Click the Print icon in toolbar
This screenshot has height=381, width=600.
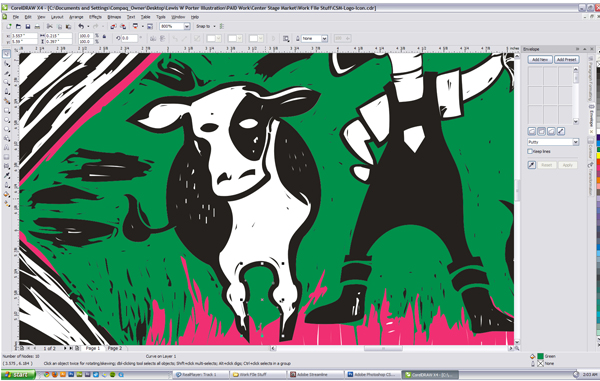[37, 26]
